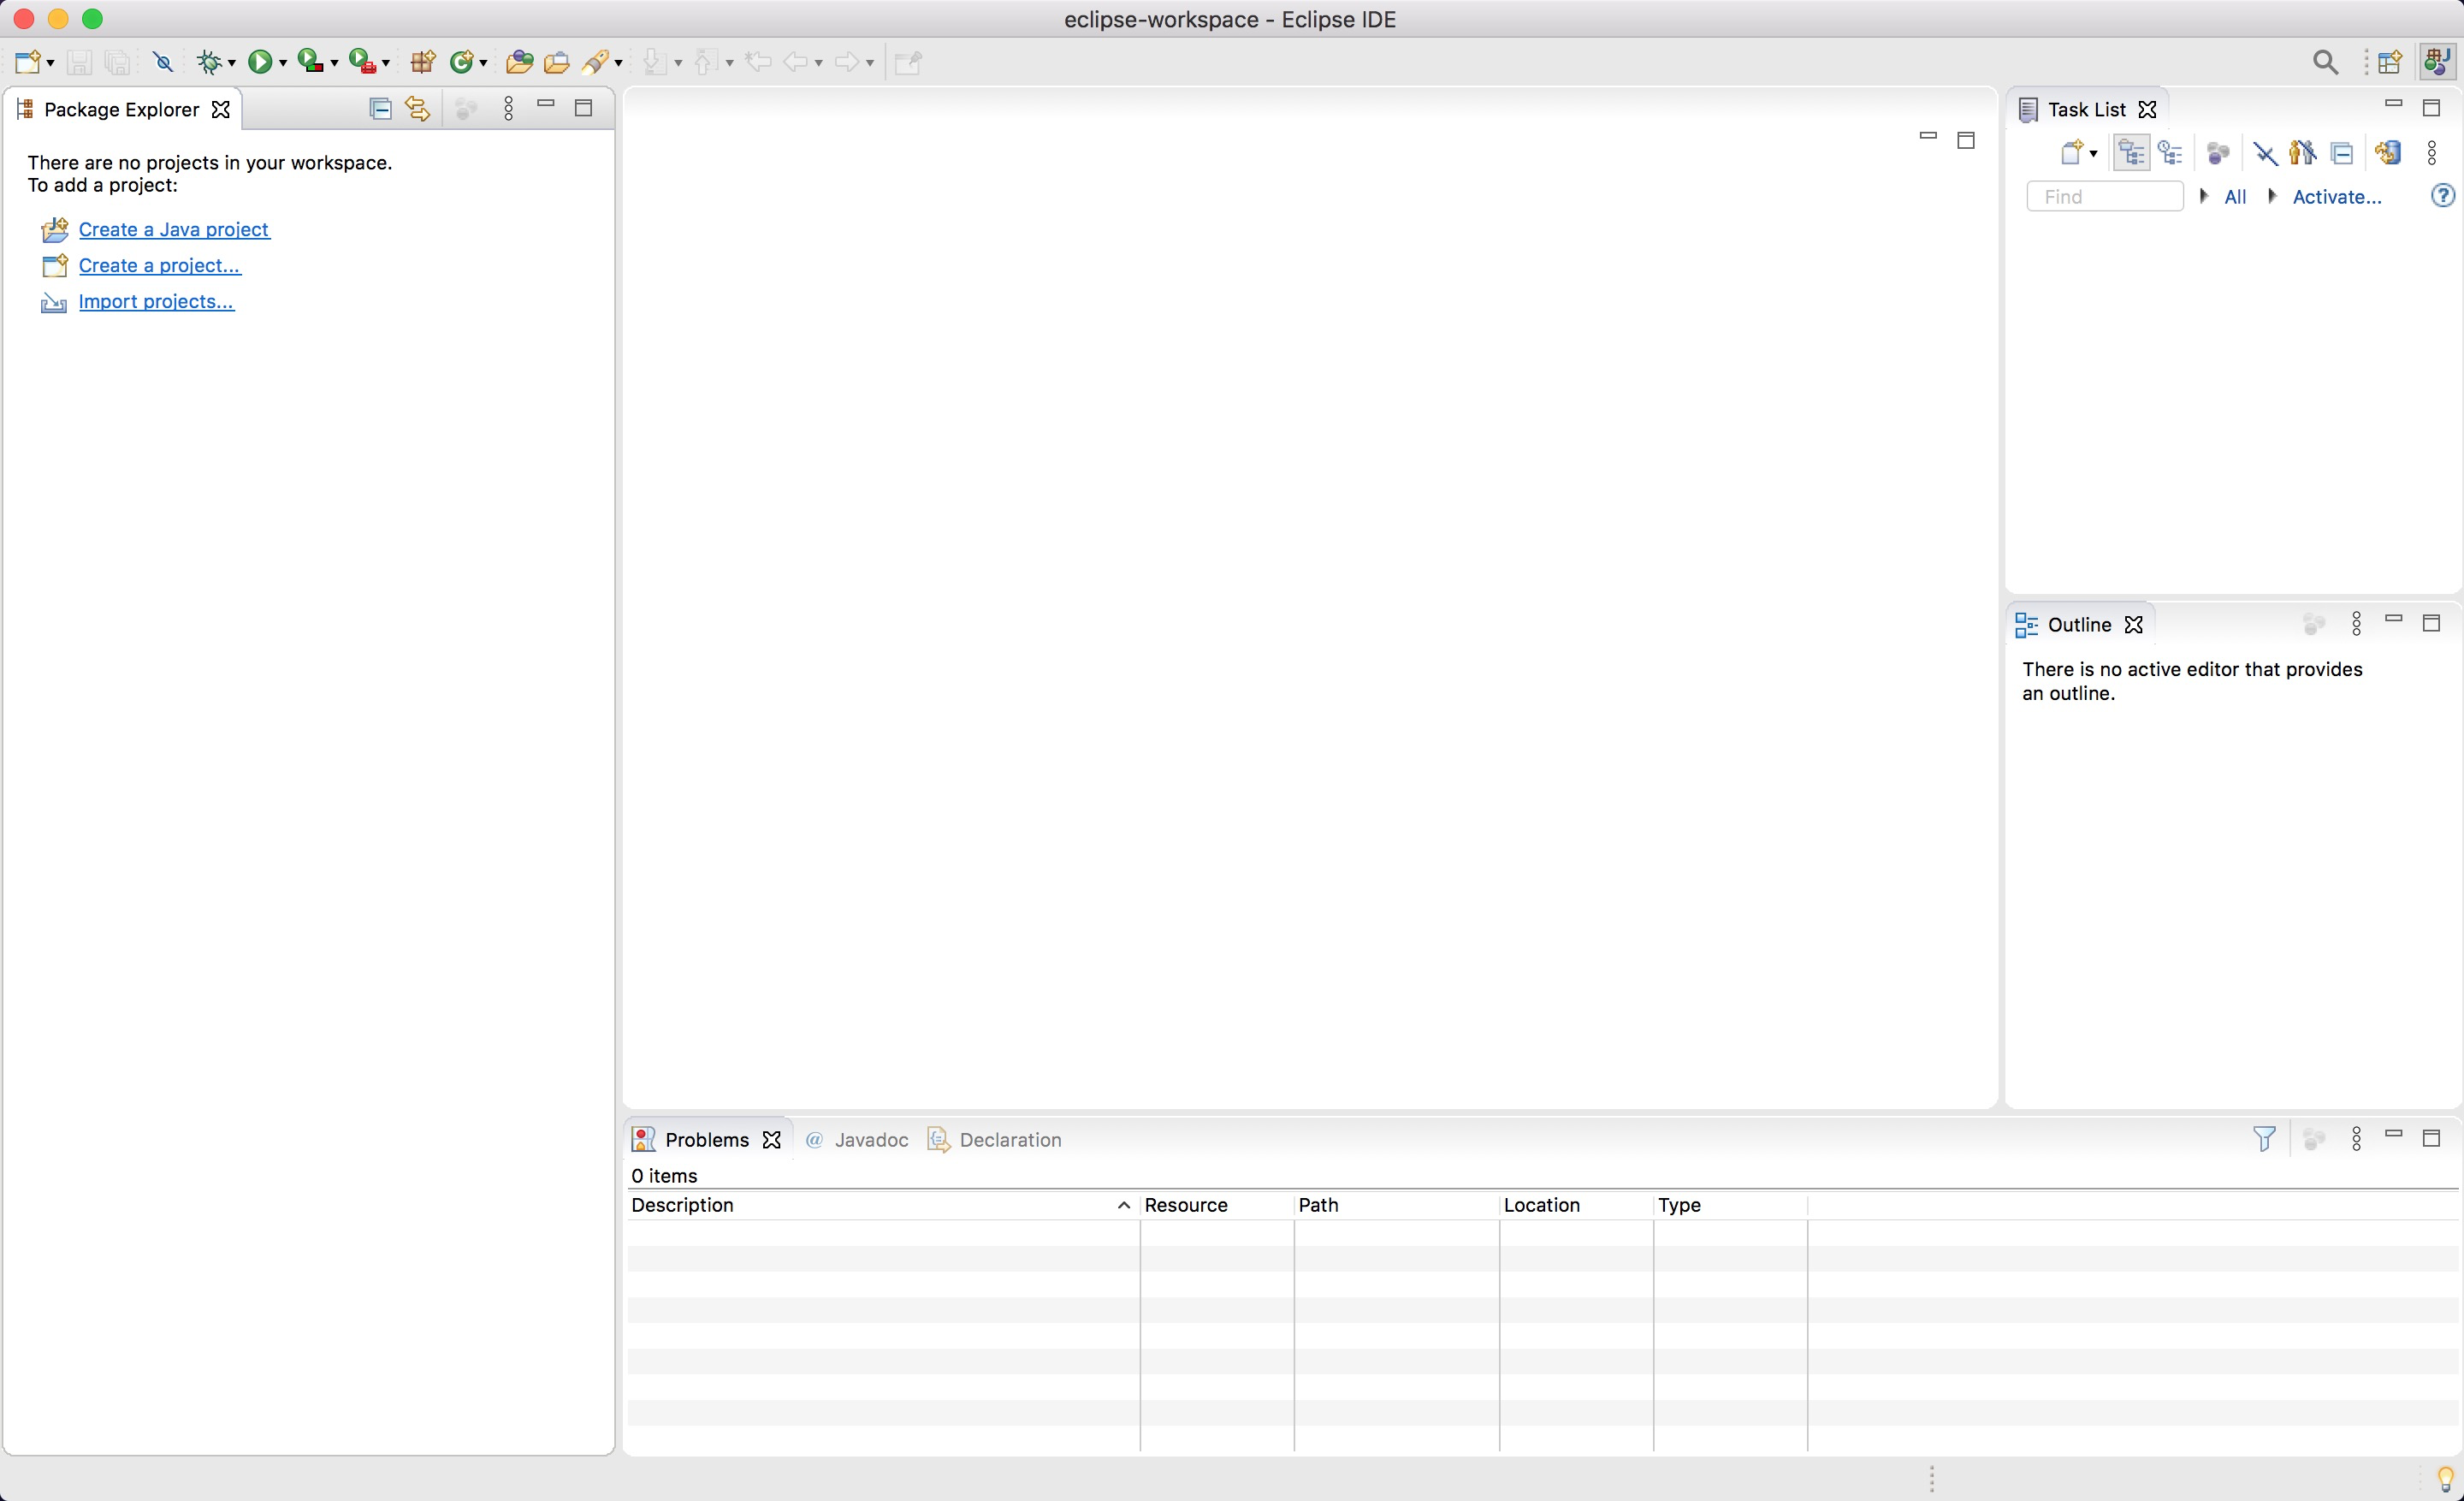
Task: Click the Open Type icon
Action: [519, 62]
